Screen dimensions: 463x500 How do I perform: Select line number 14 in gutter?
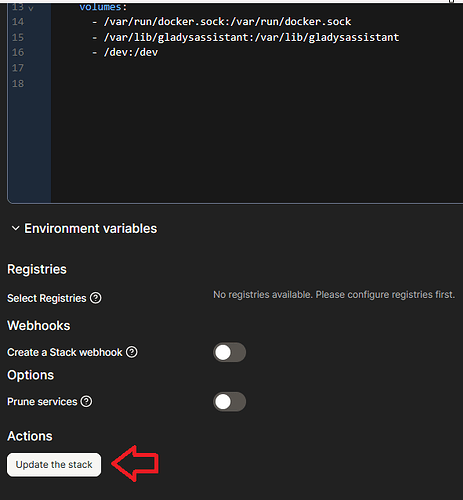(18, 22)
